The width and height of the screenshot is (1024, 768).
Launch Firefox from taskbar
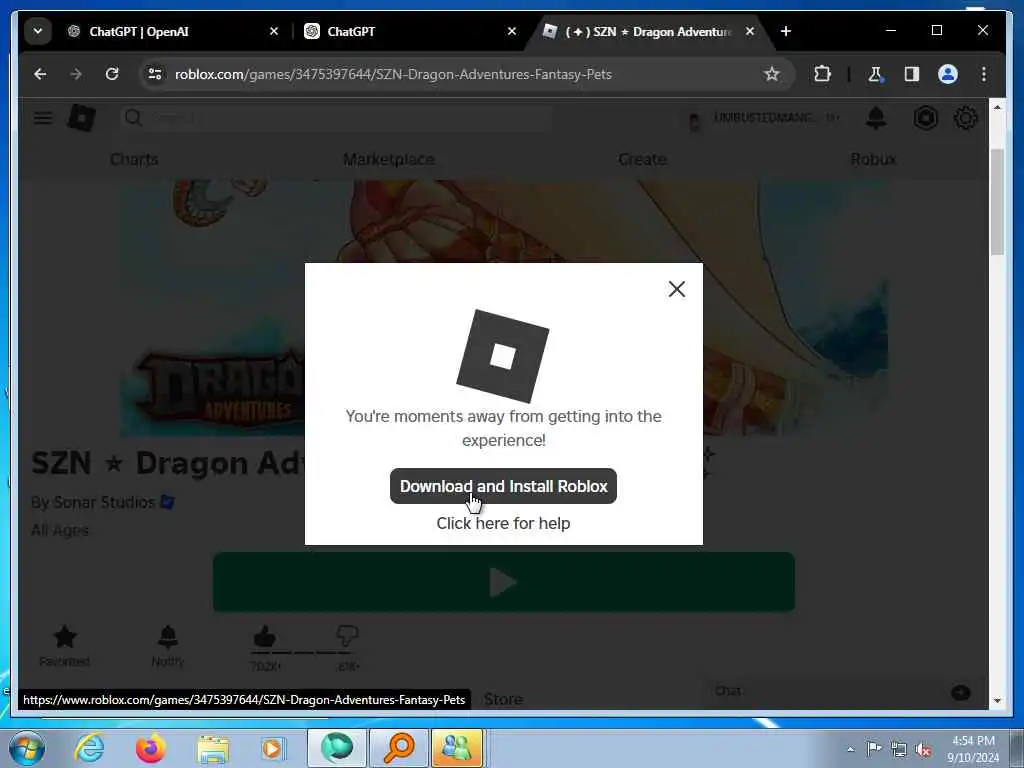(151, 748)
